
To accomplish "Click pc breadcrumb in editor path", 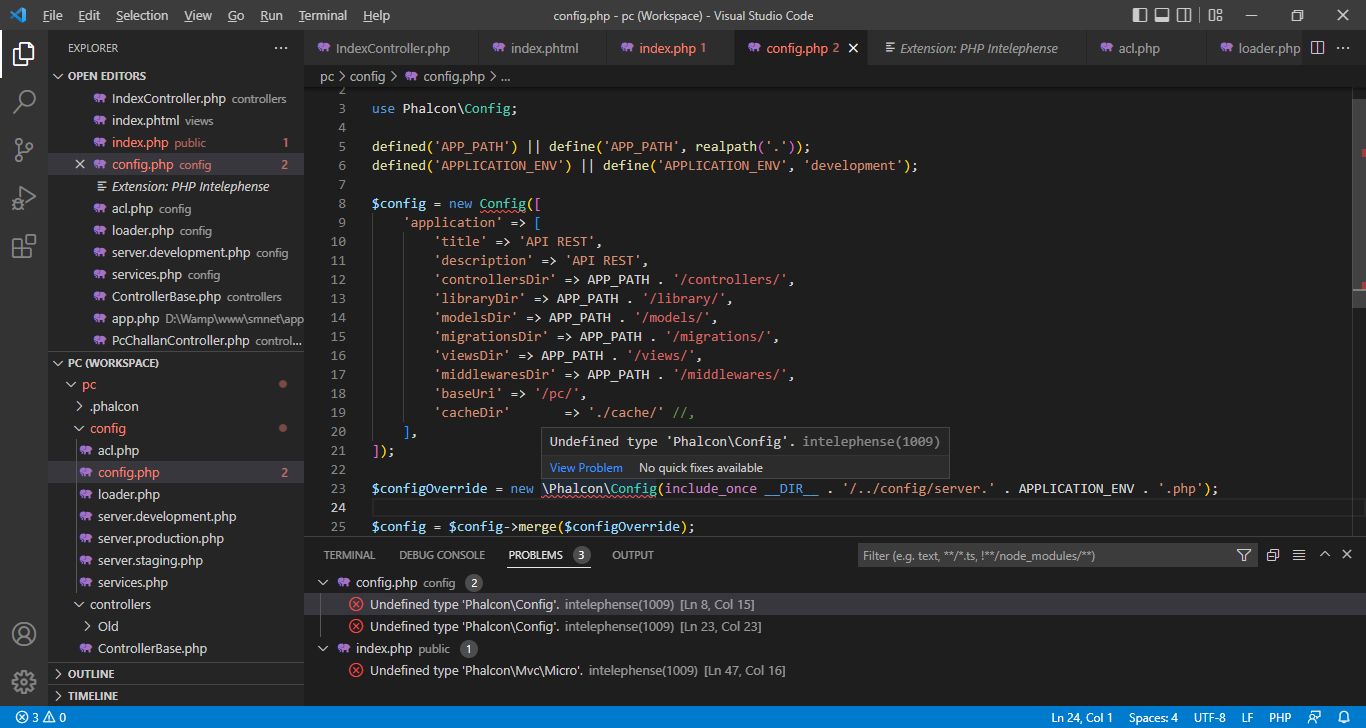I will (327, 76).
